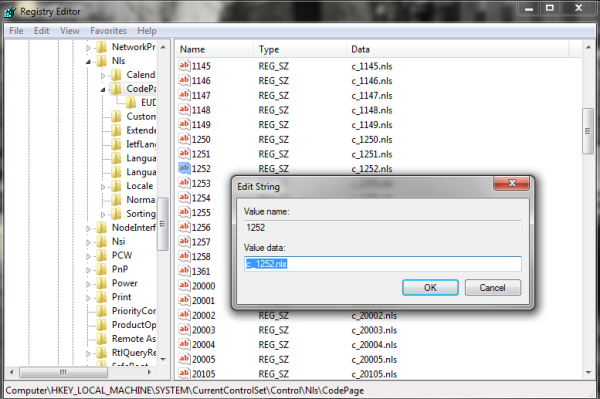Image resolution: width=600 pixels, height=399 pixels.
Task: Select the Locale key in tree
Action: (x=140, y=186)
